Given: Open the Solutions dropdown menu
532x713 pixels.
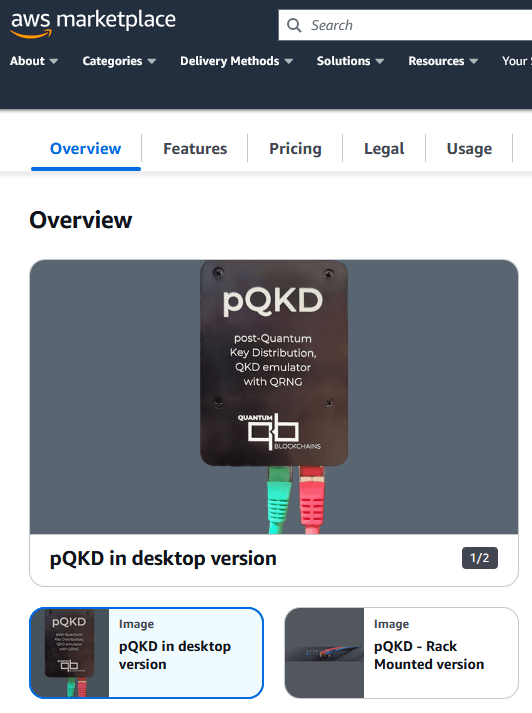Looking at the screenshot, I should pyautogui.click(x=350, y=61).
